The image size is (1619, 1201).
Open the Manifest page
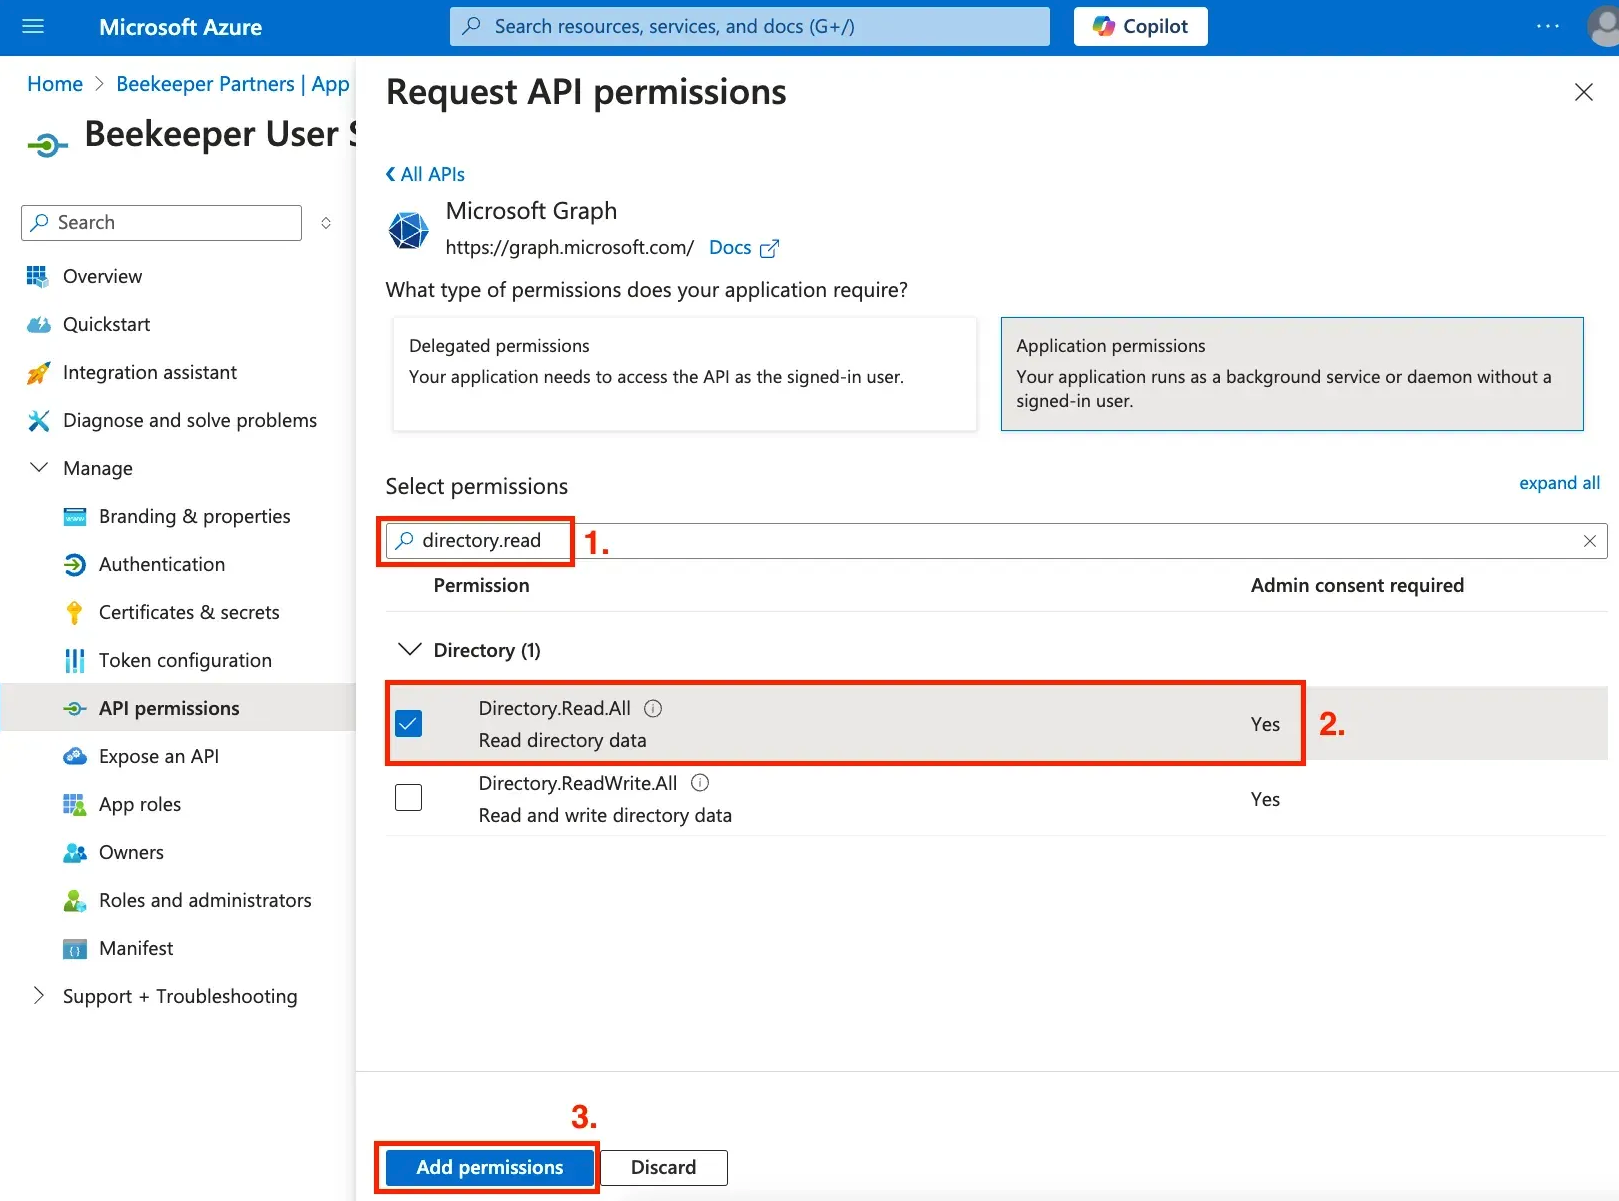click(136, 948)
